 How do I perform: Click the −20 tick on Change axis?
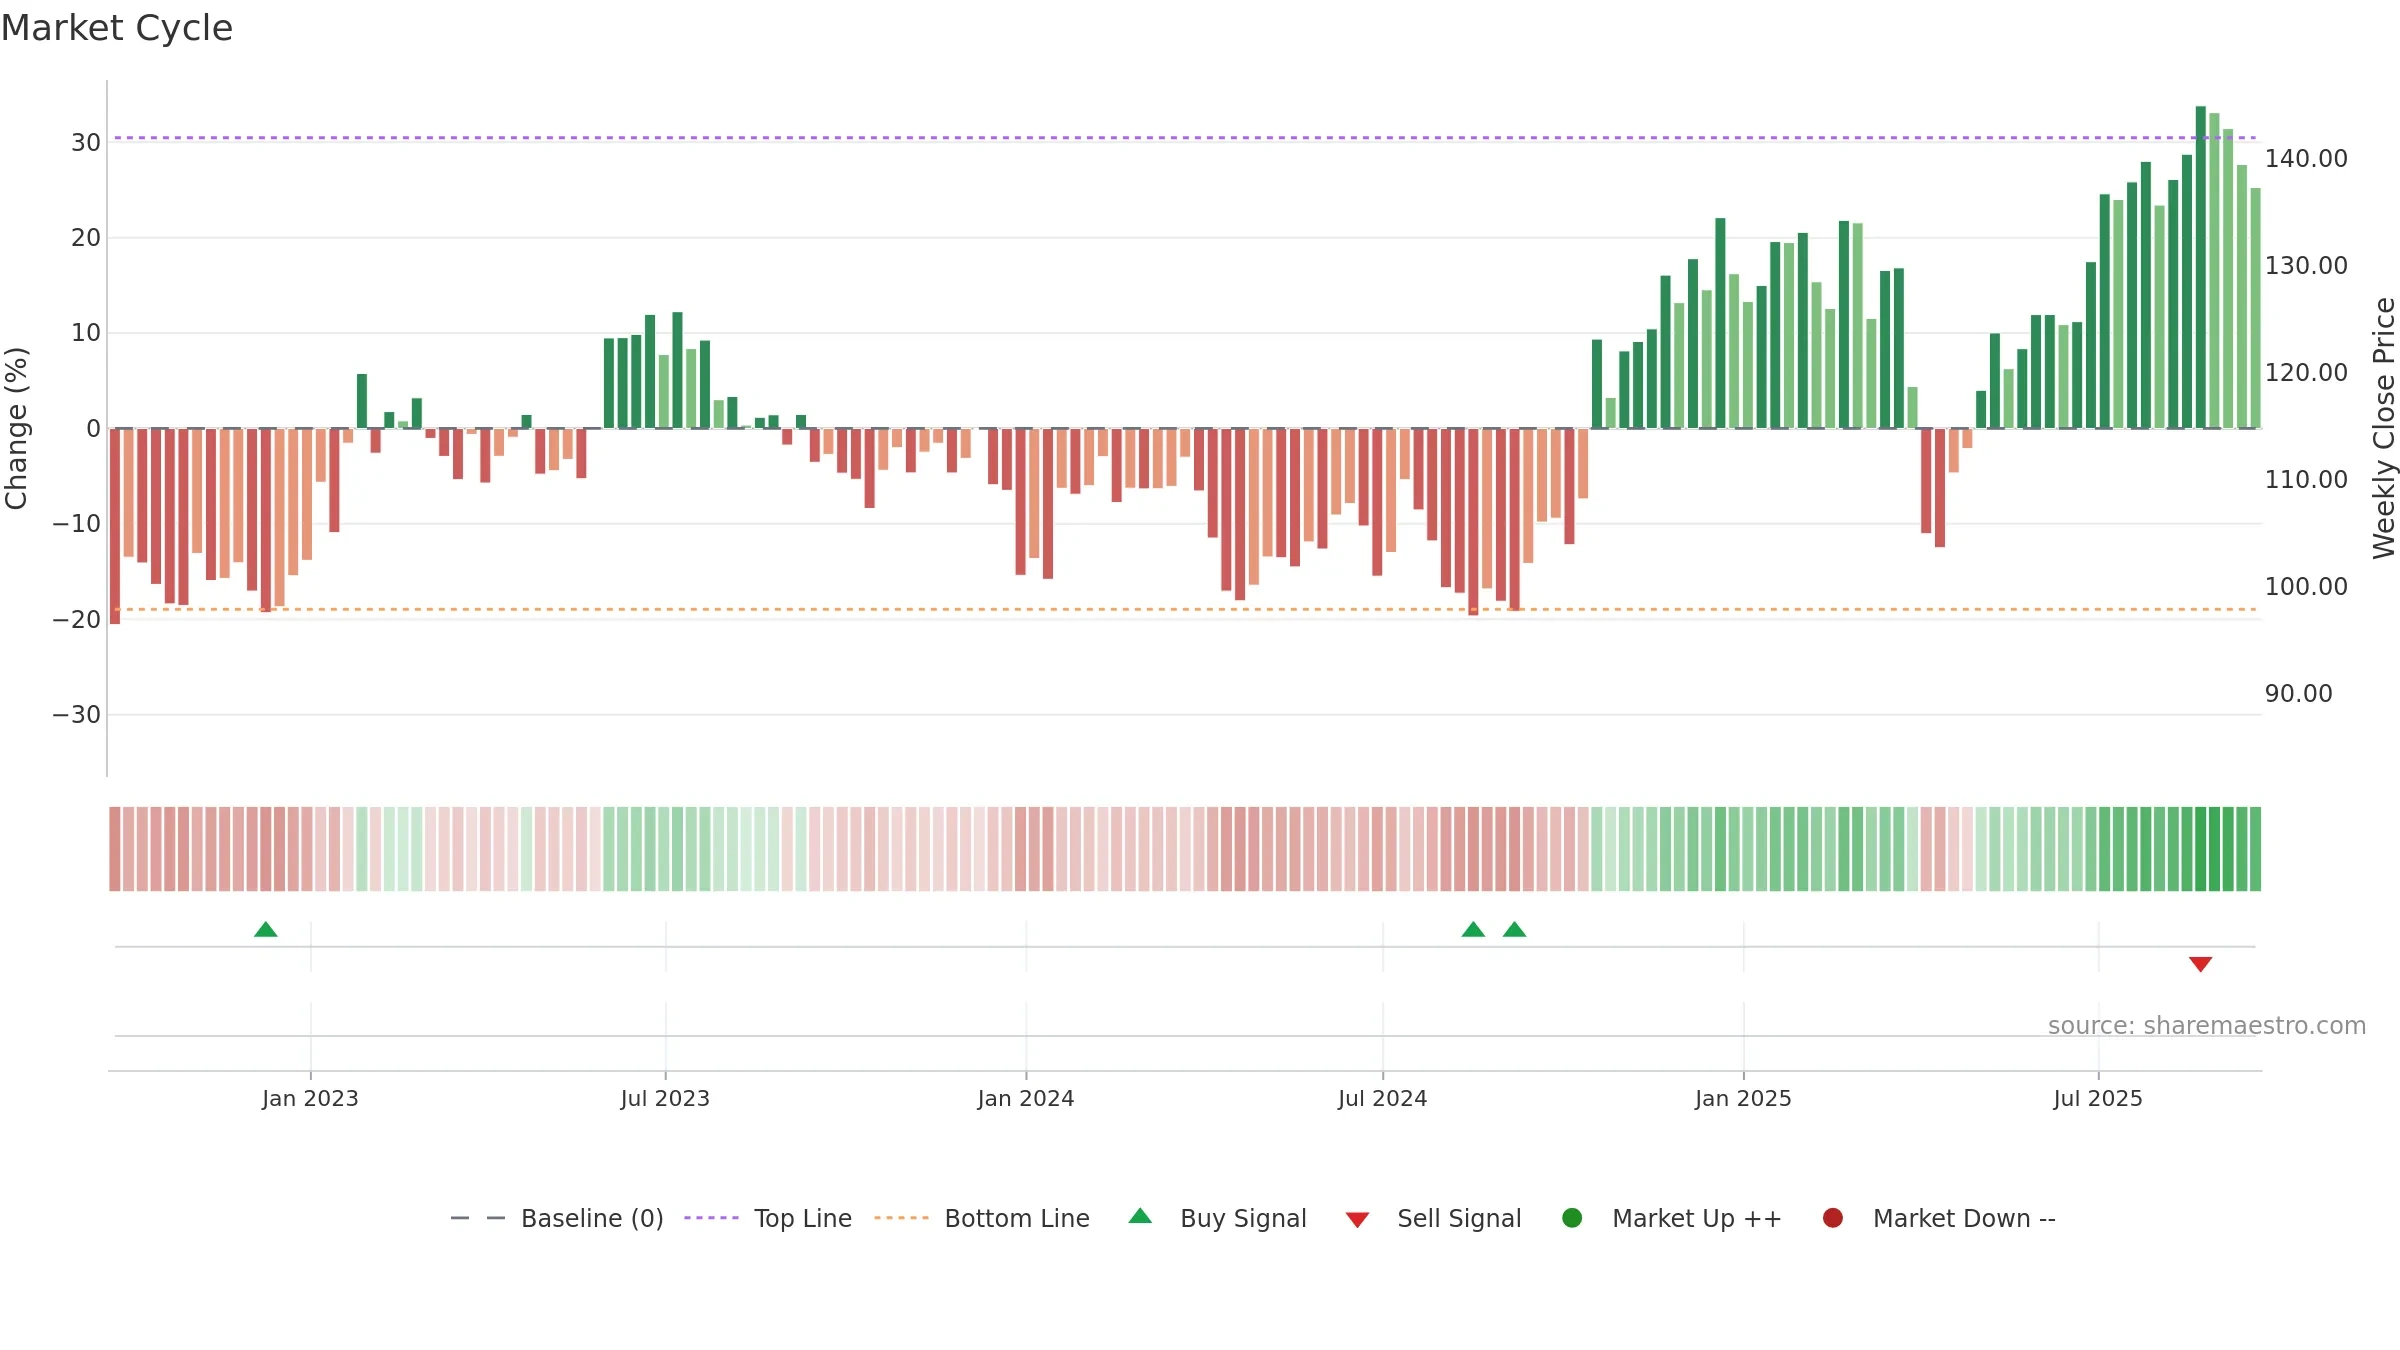coord(77,619)
